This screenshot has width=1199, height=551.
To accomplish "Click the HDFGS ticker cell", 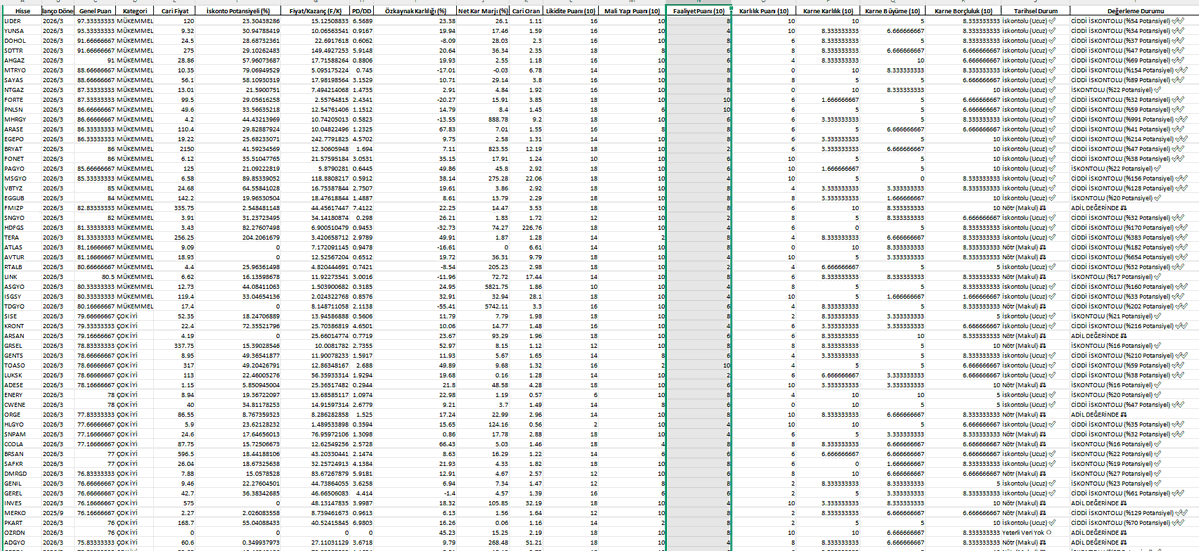I will (x=21, y=227).
